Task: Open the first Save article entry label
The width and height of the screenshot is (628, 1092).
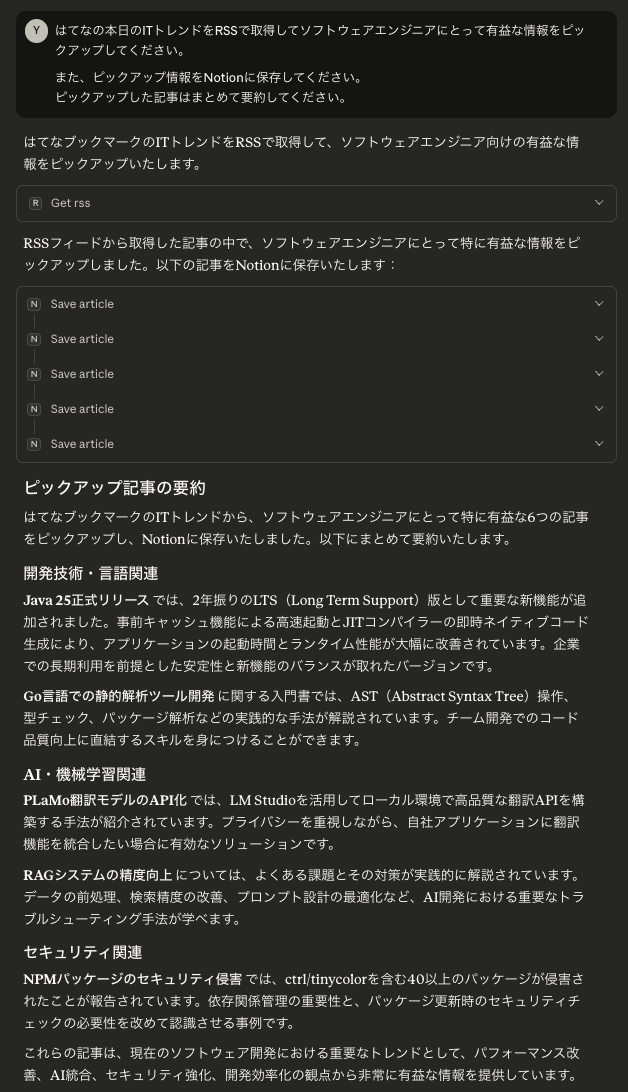Action: click(82, 304)
